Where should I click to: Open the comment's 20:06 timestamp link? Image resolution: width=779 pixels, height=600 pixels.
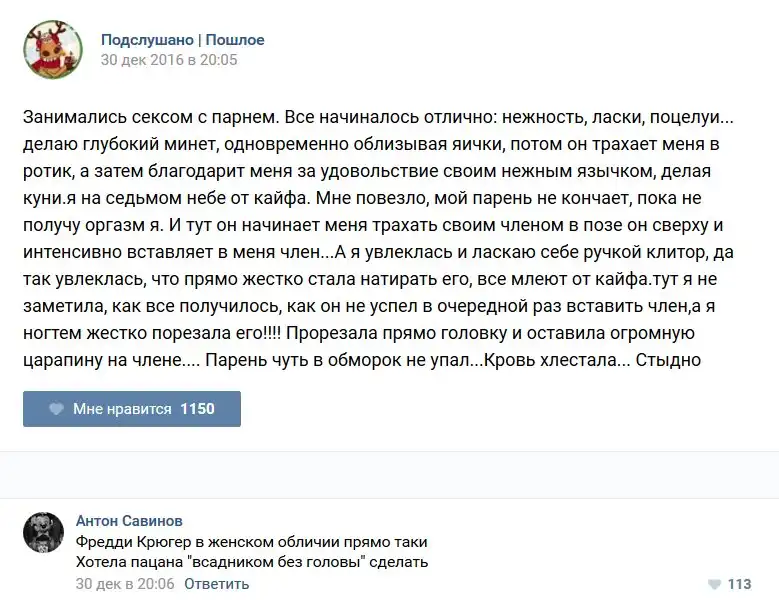click(x=125, y=583)
